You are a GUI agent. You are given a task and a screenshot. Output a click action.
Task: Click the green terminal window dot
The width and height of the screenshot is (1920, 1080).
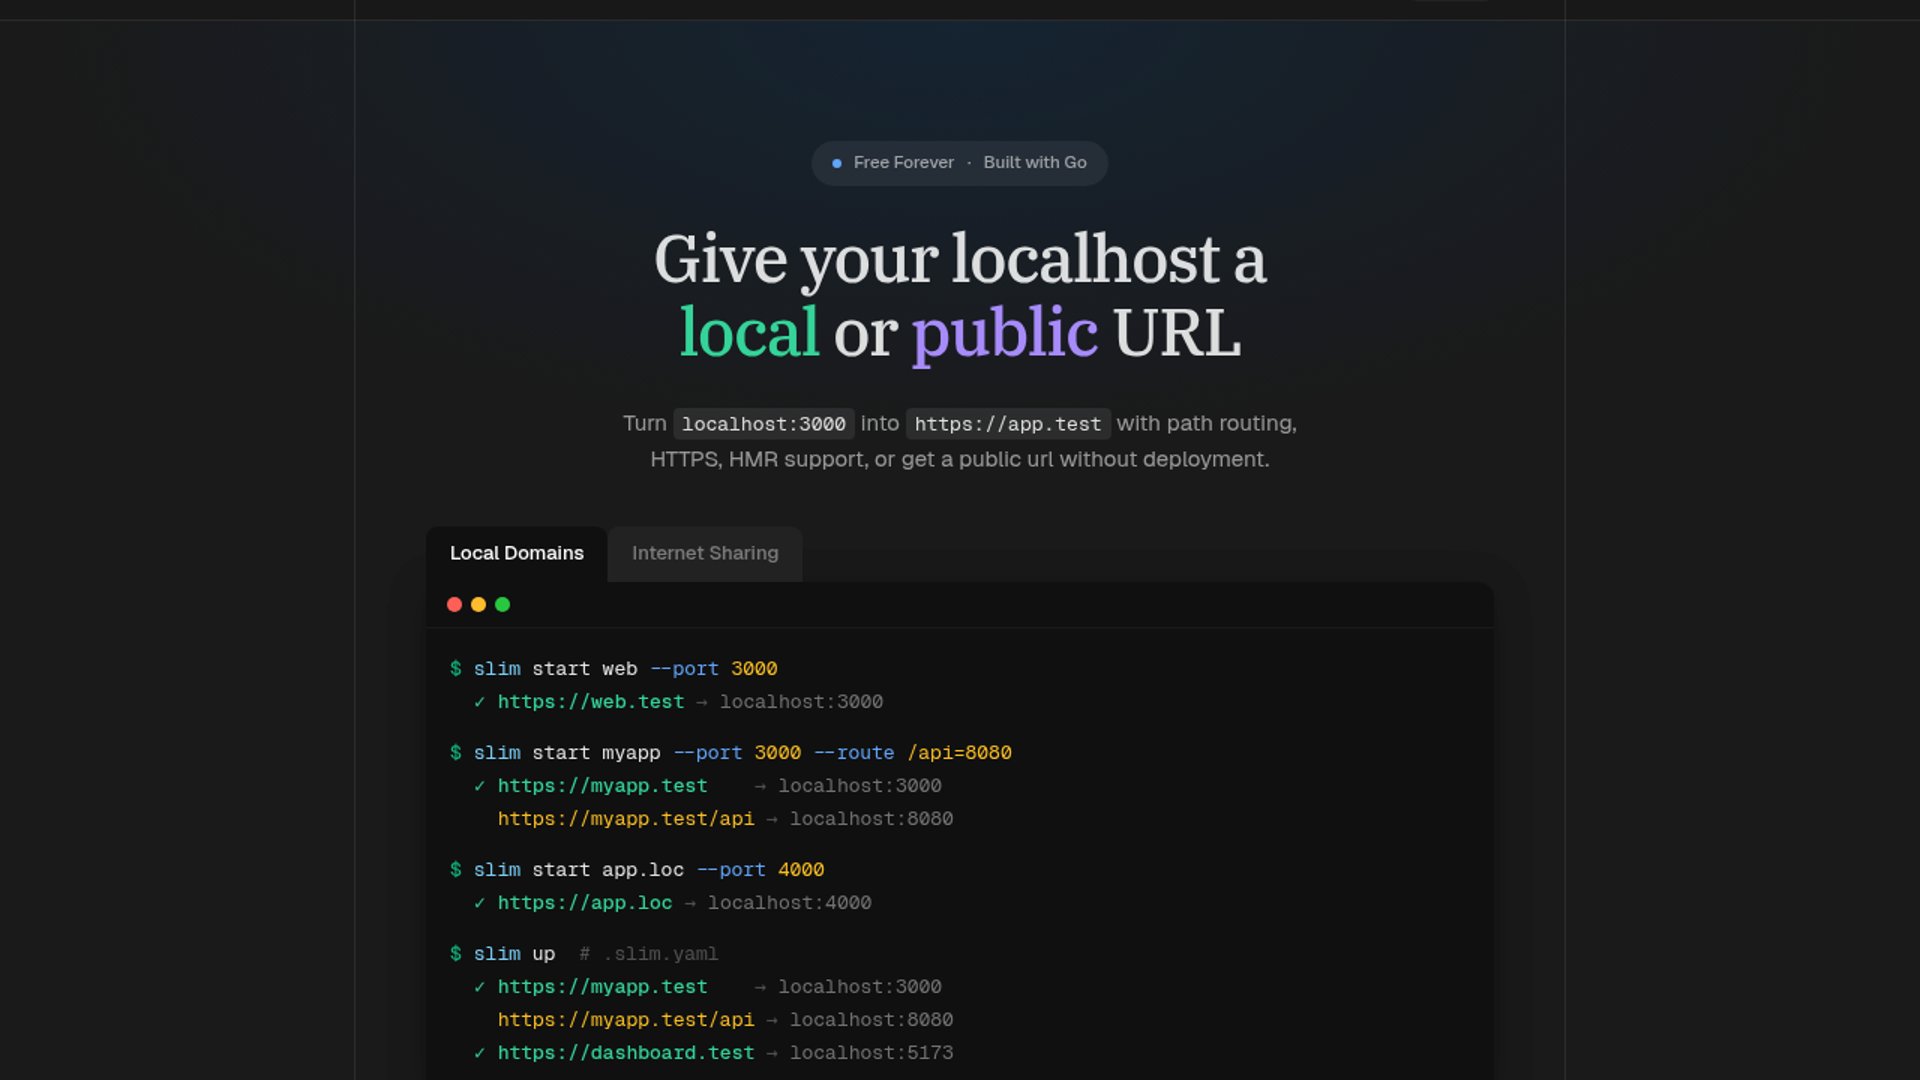click(x=503, y=604)
